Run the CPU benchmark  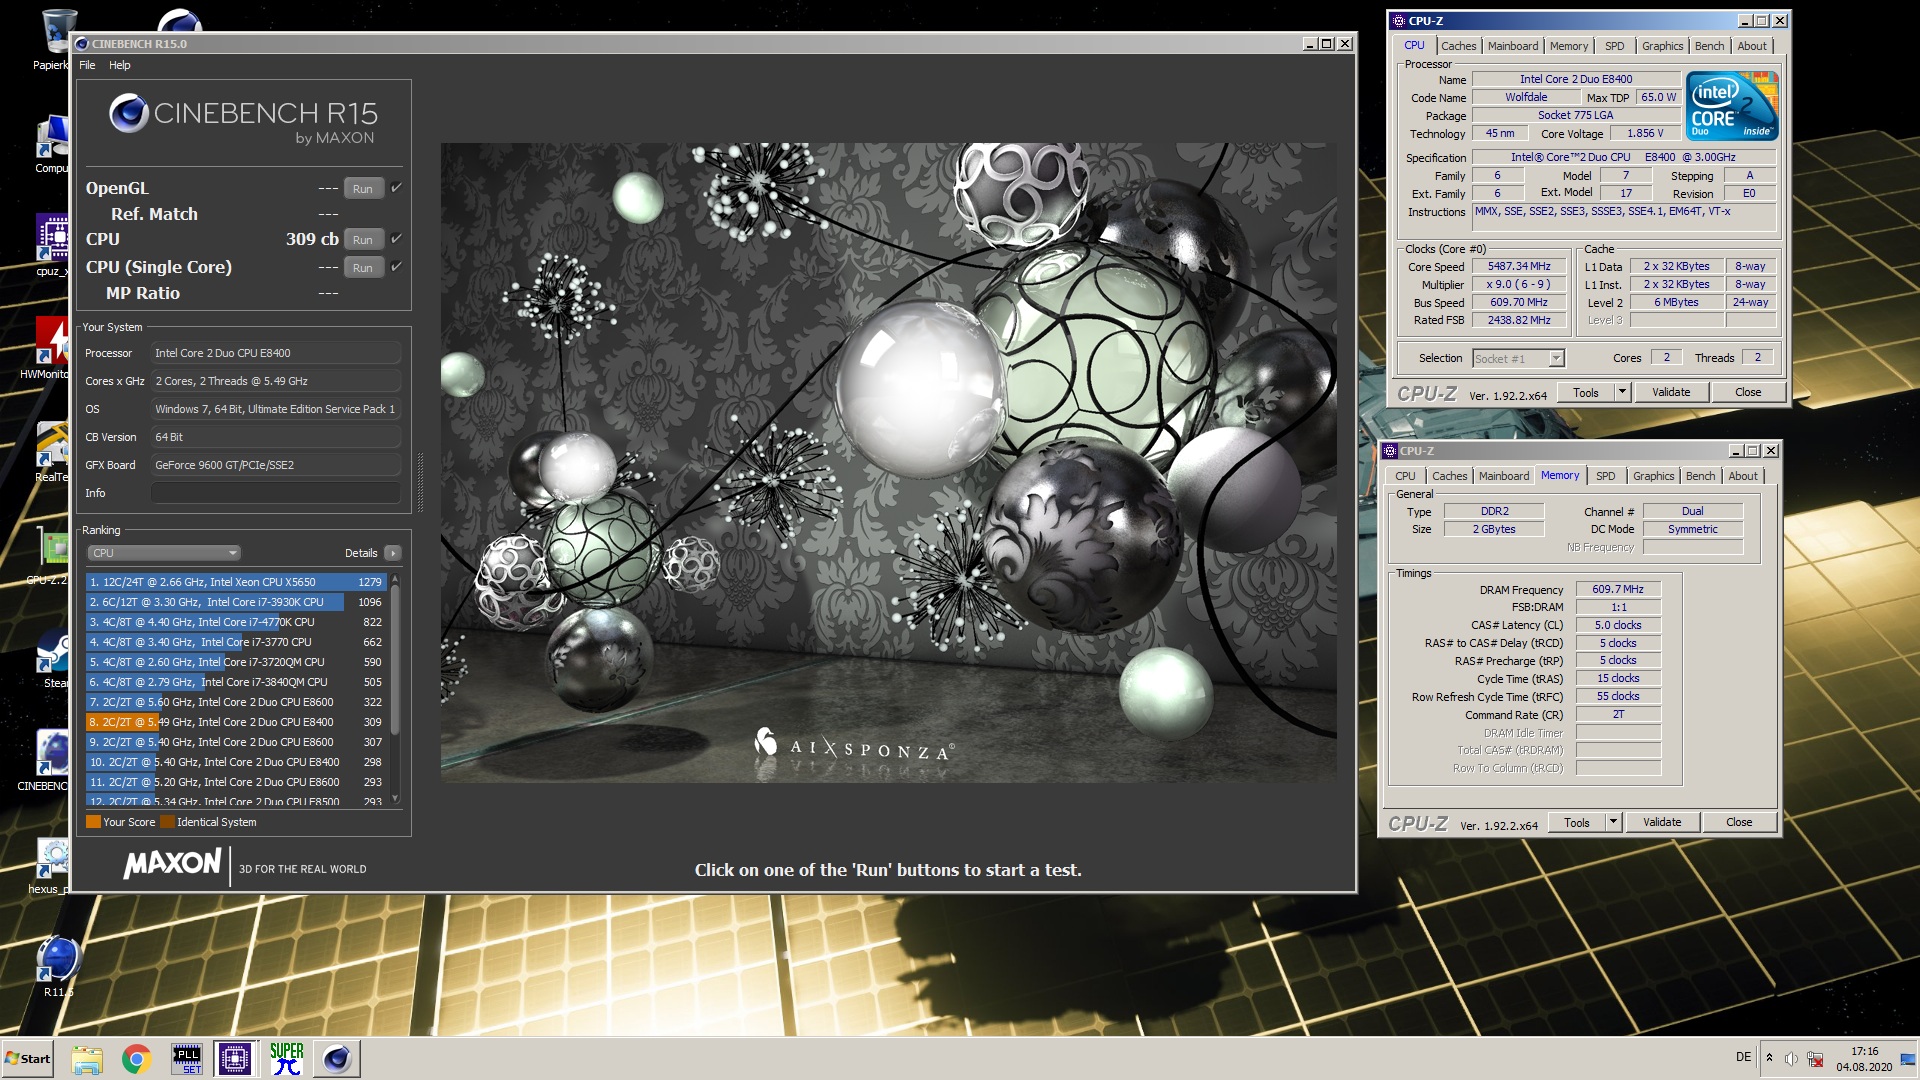pos(363,240)
